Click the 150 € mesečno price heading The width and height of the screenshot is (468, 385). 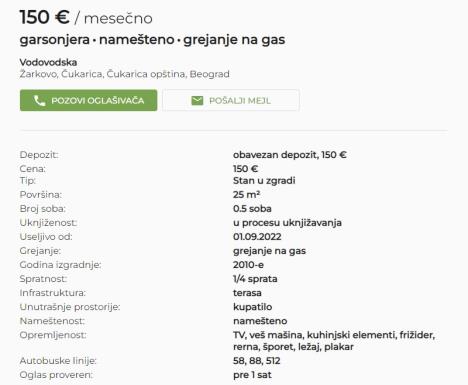tap(86, 17)
